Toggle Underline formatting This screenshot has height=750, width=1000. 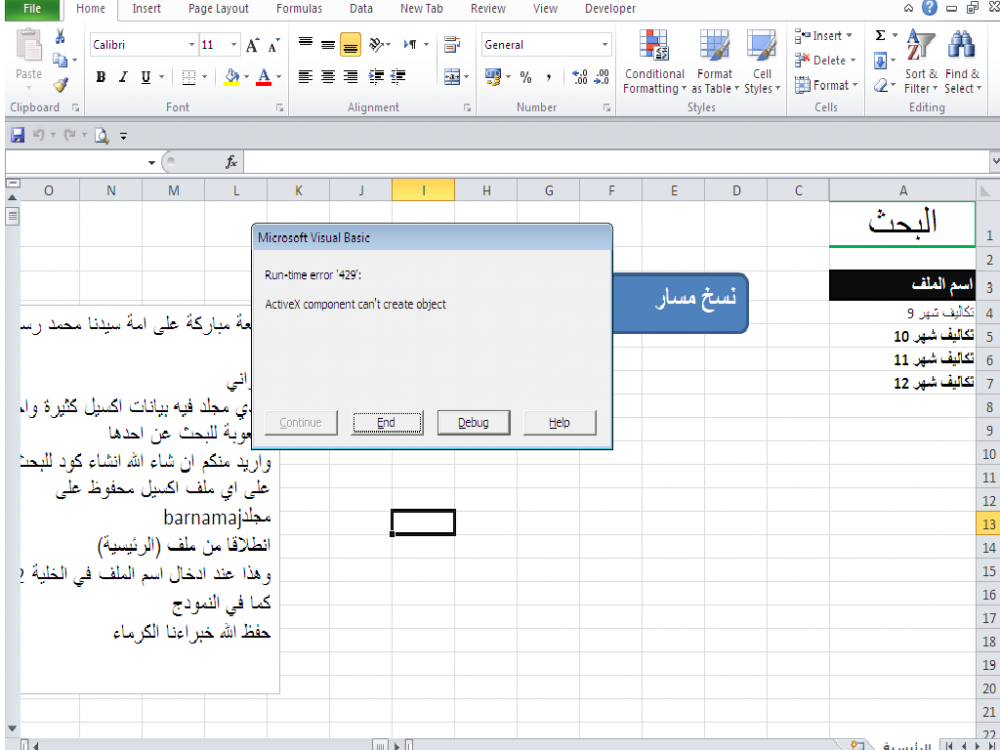pos(145,77)
